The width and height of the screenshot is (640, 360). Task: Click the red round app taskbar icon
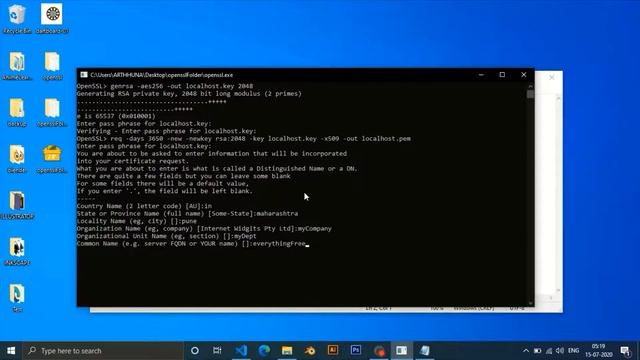(x=379, y=350)
